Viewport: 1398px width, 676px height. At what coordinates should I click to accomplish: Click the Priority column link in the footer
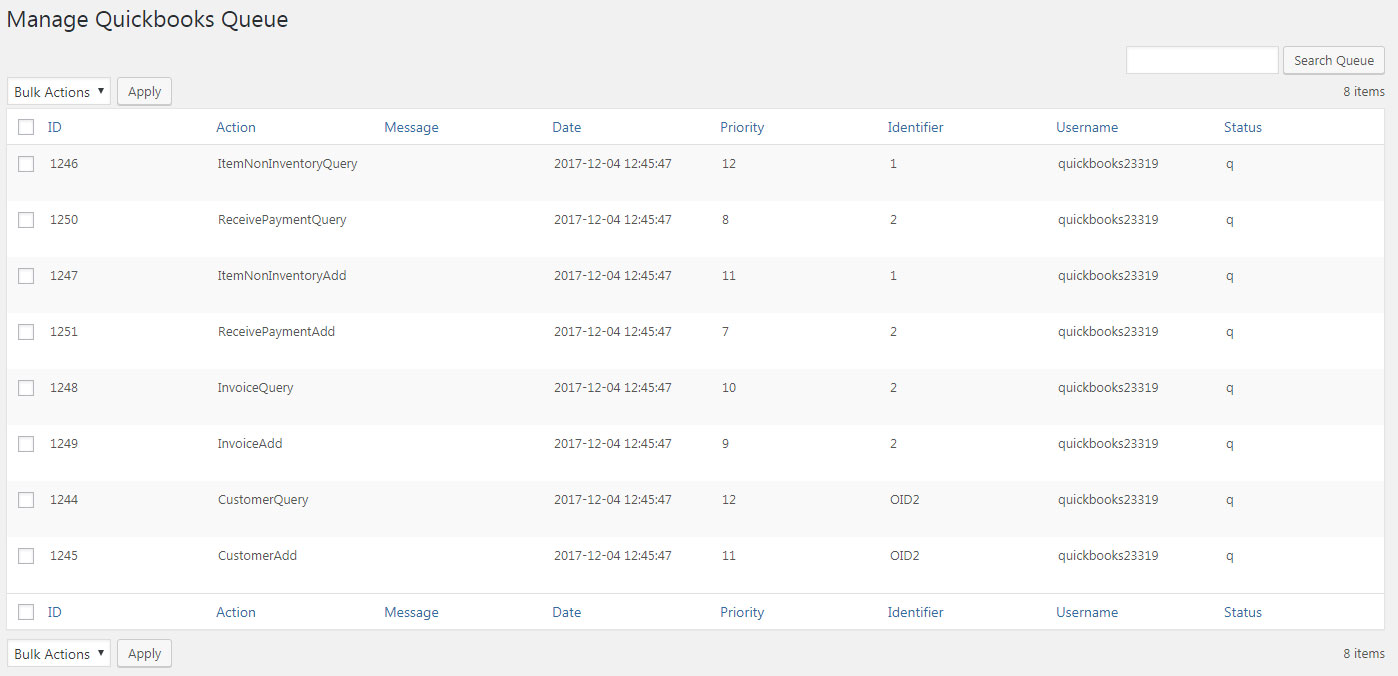tap(742, 612)
